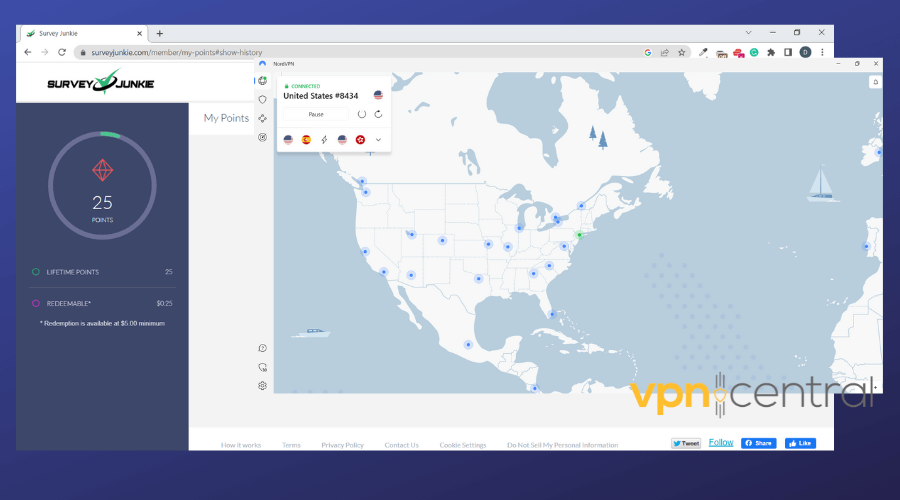This screenshot has width=900, height=500.
Task: Select the green connected server dot on map
Action: tap(579, 235)
